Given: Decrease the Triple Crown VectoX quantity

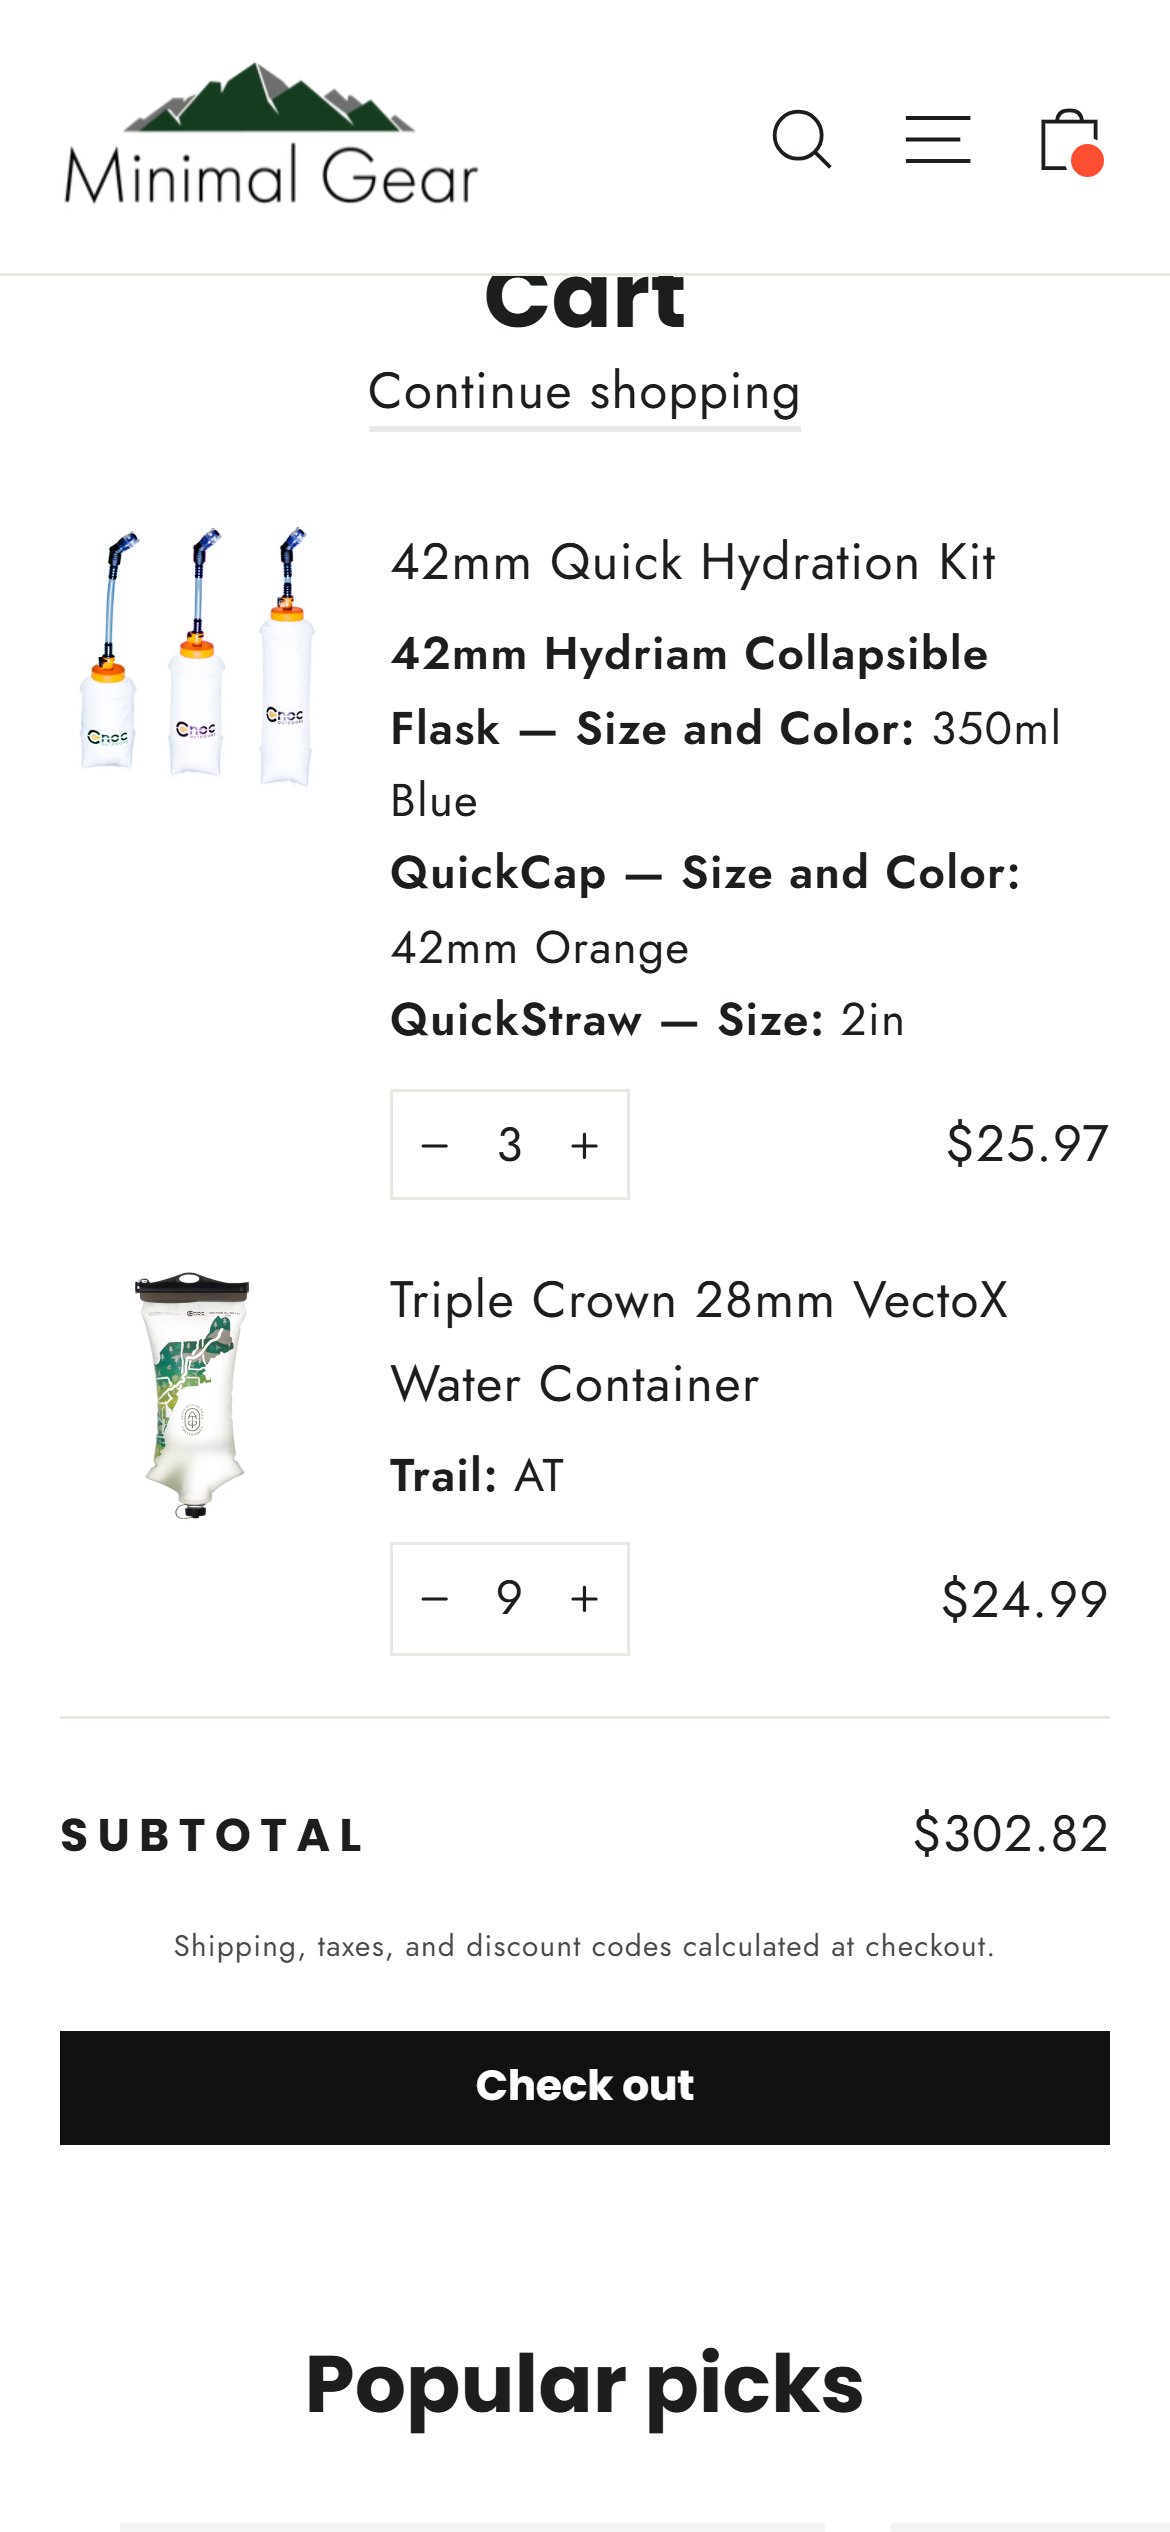Looking at the screenshot, I should click(x=435, y=1599).
